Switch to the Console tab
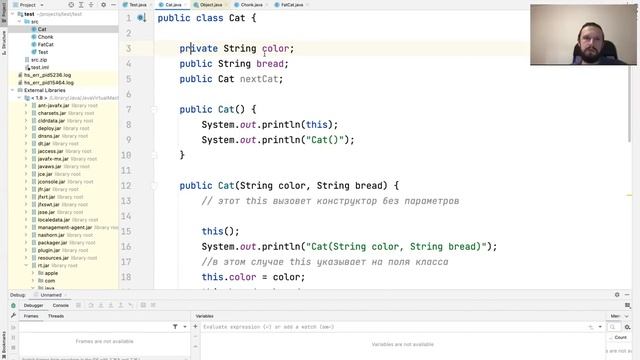 click(60, 305)
